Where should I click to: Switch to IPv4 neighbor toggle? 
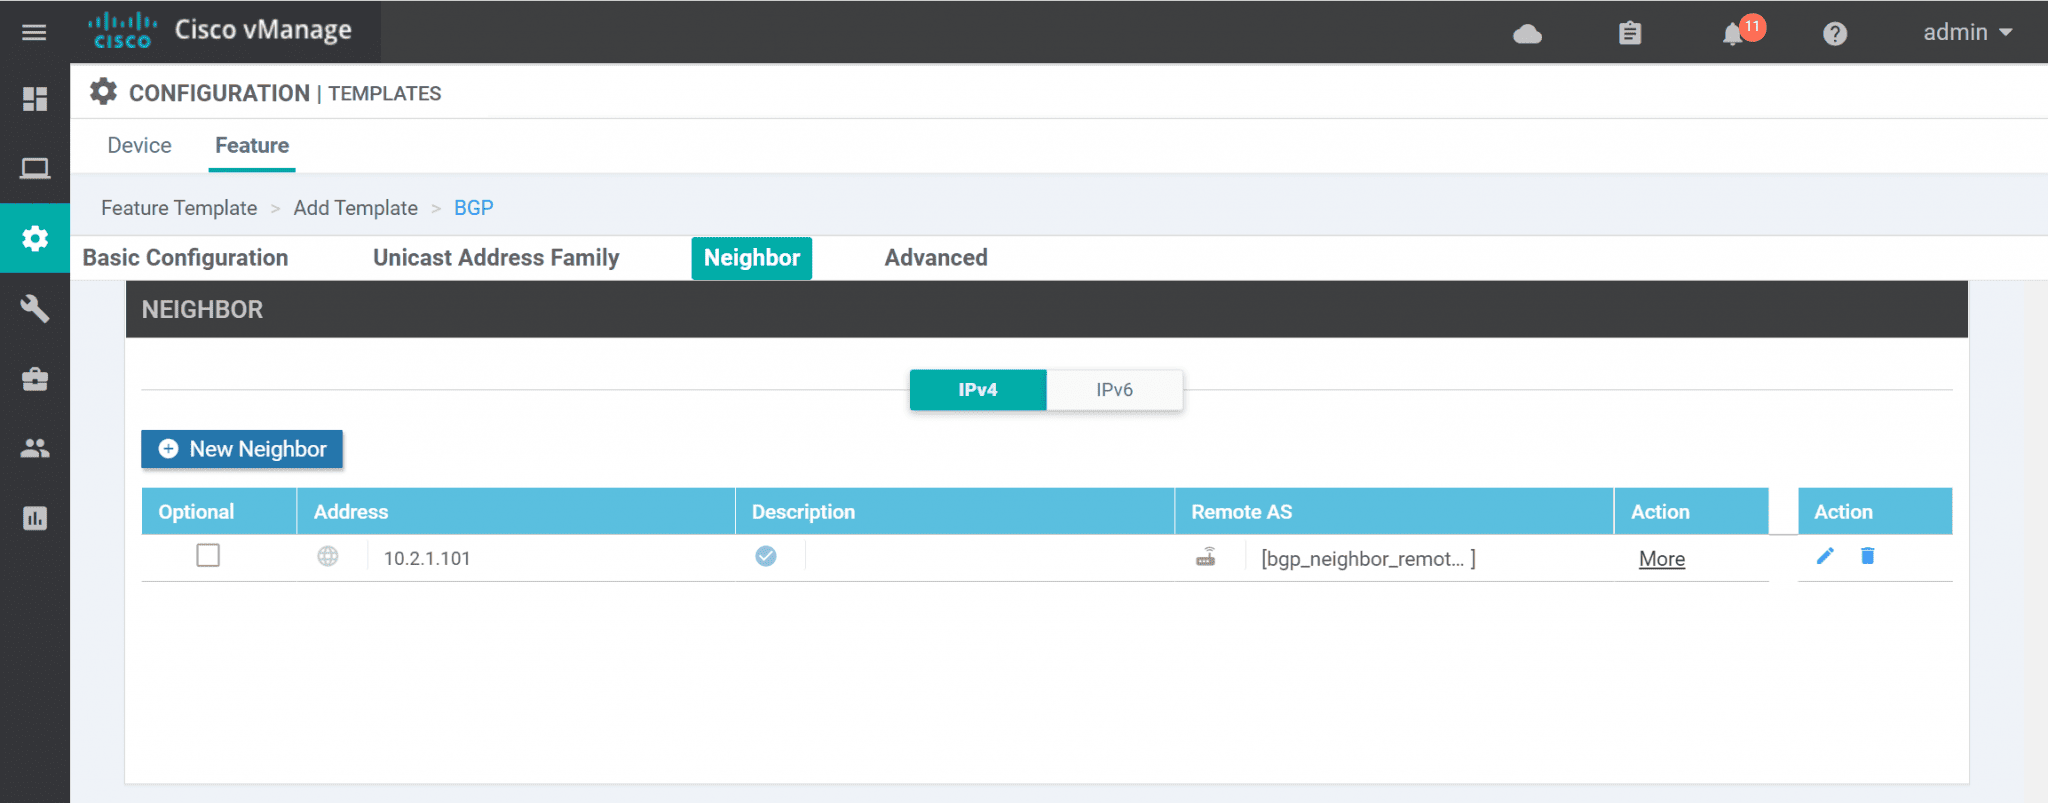978,390
